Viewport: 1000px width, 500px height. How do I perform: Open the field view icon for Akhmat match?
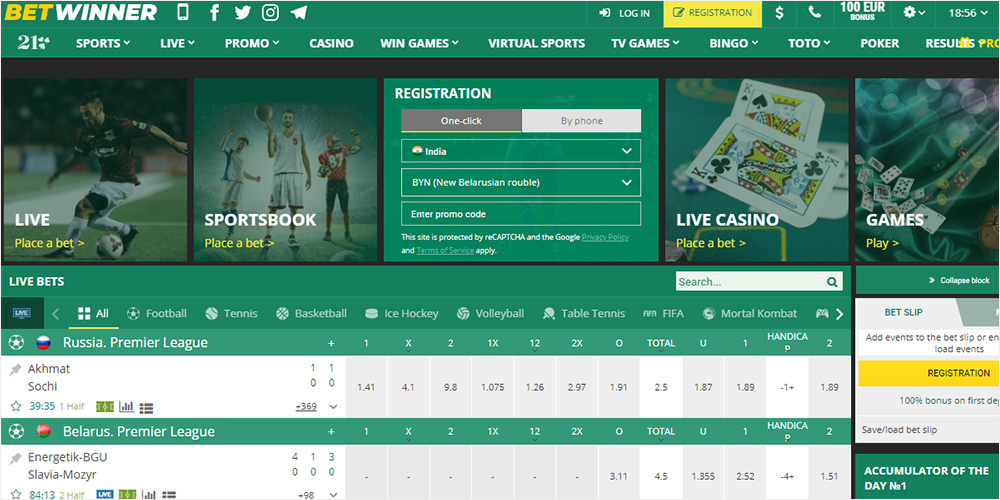click(x=105, y=406)
